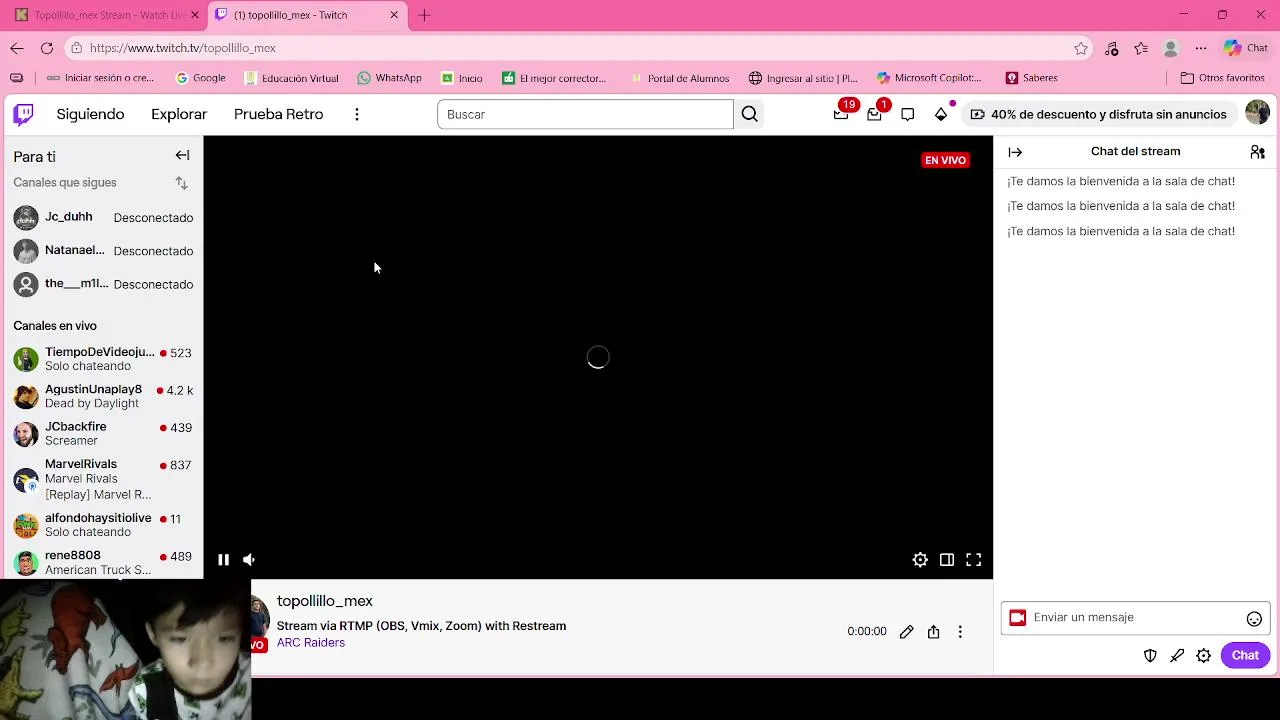Enter fullscreen on the video player
This screenshot has height=720, width=1280.
pyautogui.click(x=973, y=560)
